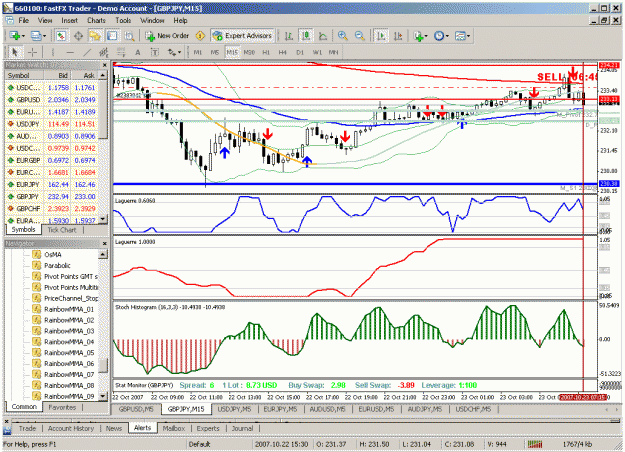625x452 pixels.
Task: Click Market Watch scroll down arrow
Action: pos(103,219)
